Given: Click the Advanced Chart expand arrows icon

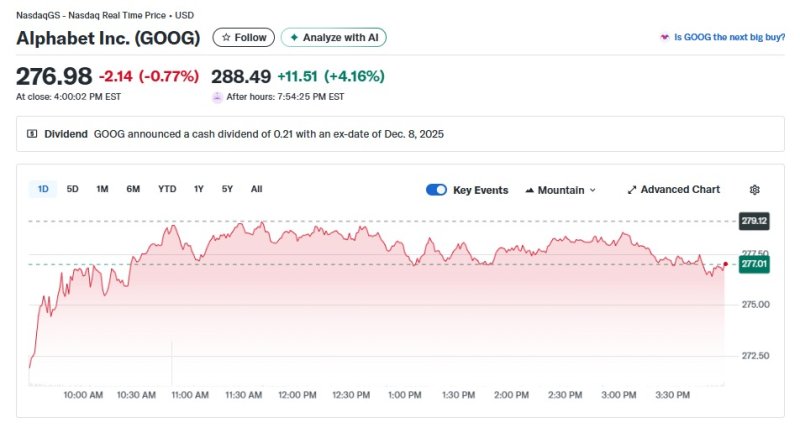Looking at the screenshot, I should pos(631,190).
